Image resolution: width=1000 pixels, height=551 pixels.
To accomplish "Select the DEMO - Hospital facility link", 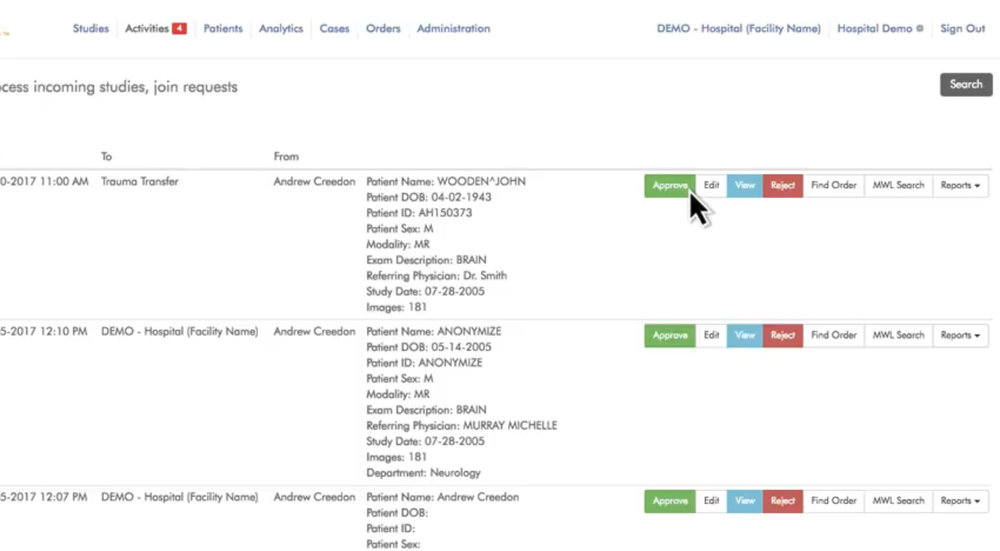I will point(738,29).
